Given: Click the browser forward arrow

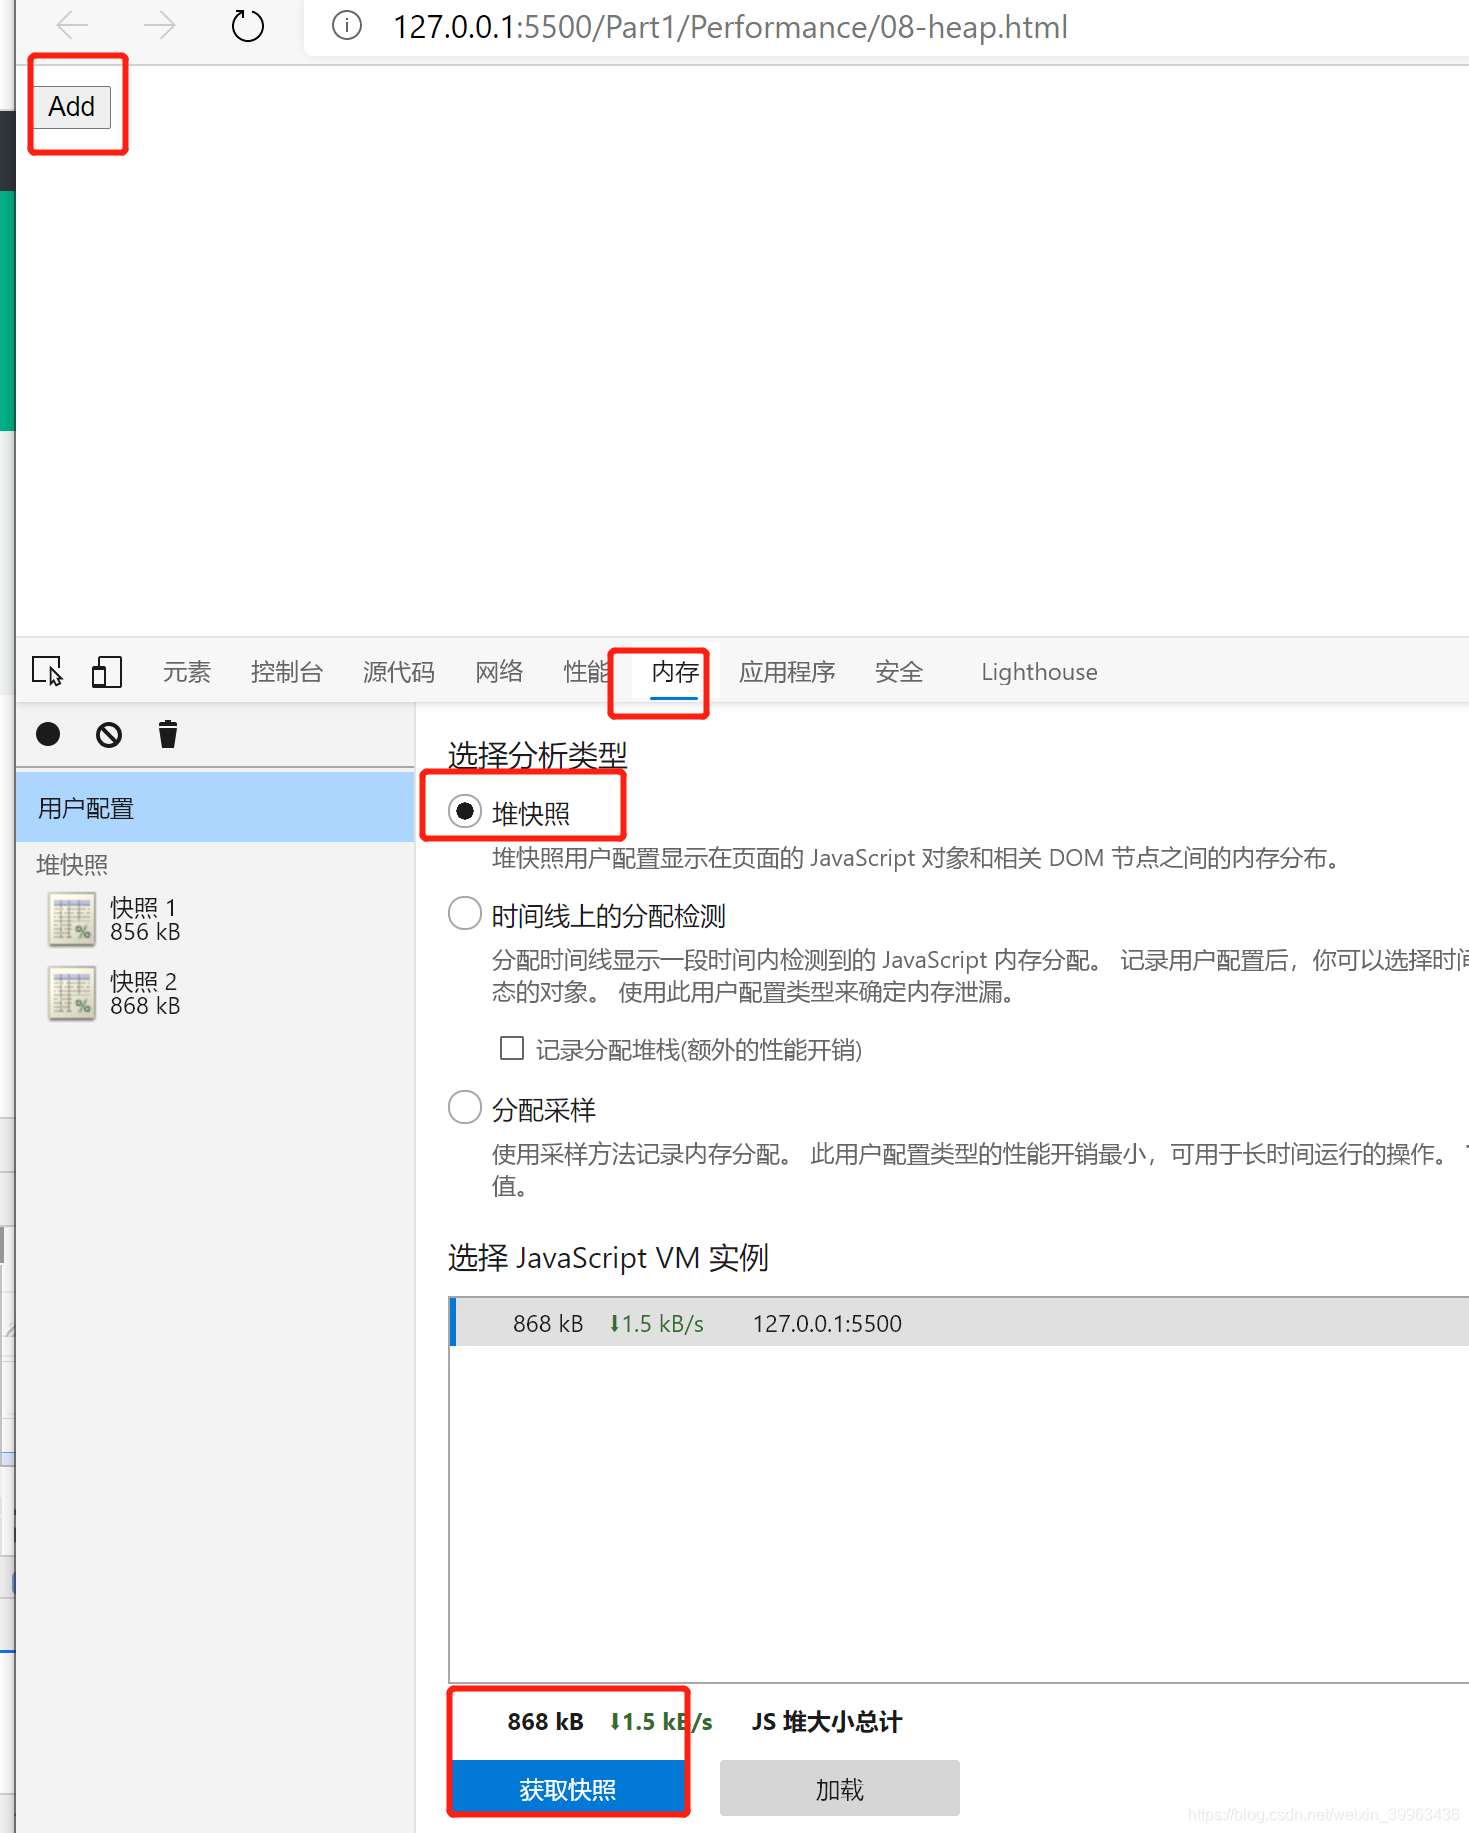Looking at the screenshot, I should (x=159, y=25).
